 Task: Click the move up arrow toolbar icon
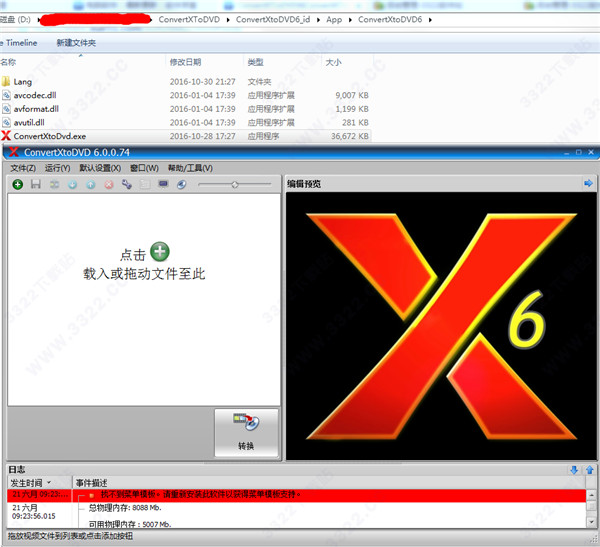click(x=91, y=185)
